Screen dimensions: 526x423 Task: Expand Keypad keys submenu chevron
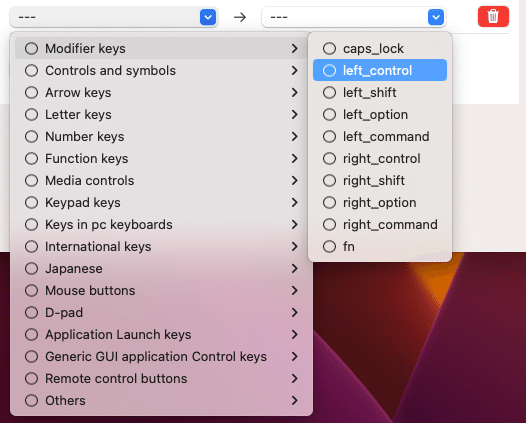(295, 203)
